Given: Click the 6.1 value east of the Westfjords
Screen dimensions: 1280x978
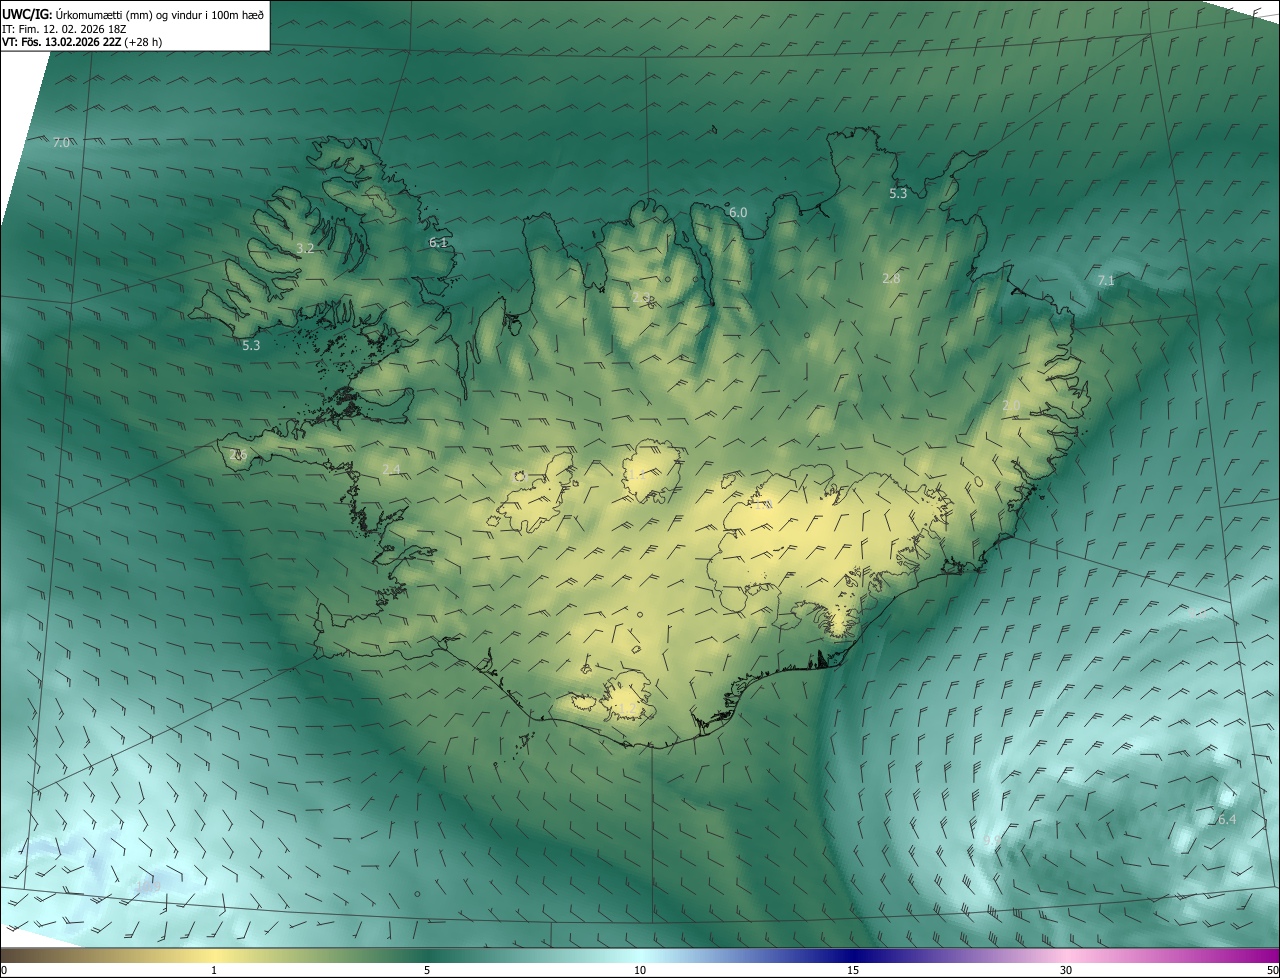Looking at the screenshot, I should coord(438,243).
